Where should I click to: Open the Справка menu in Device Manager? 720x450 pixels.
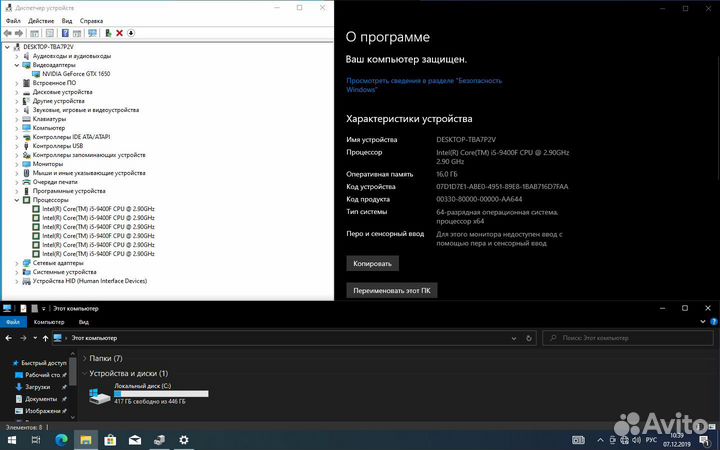click(91, 21)
